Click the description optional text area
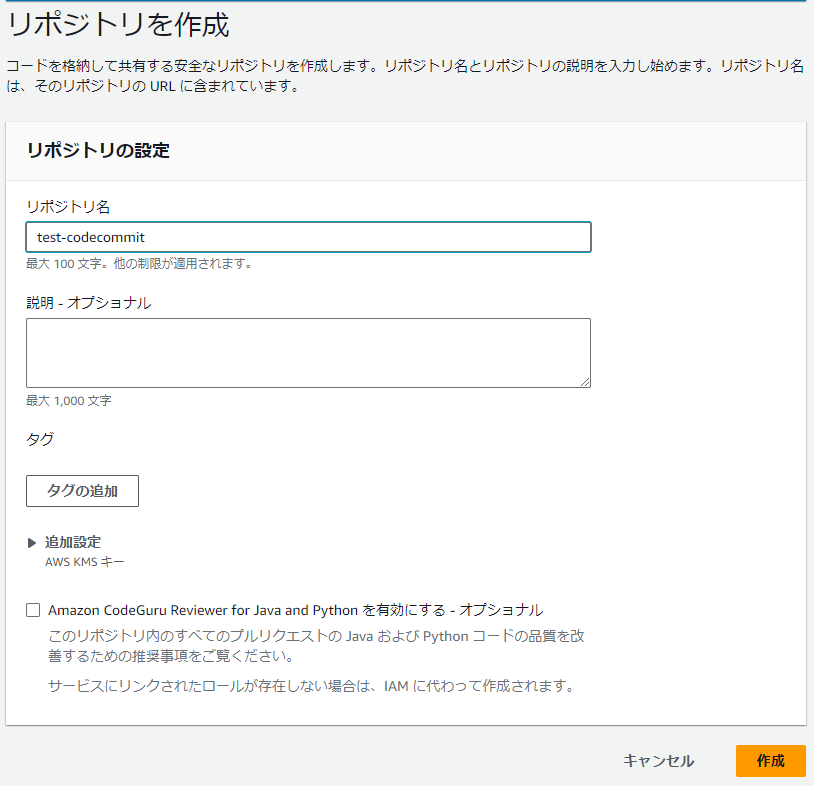This screenshot has width=814, height=786. pos(308,353)
